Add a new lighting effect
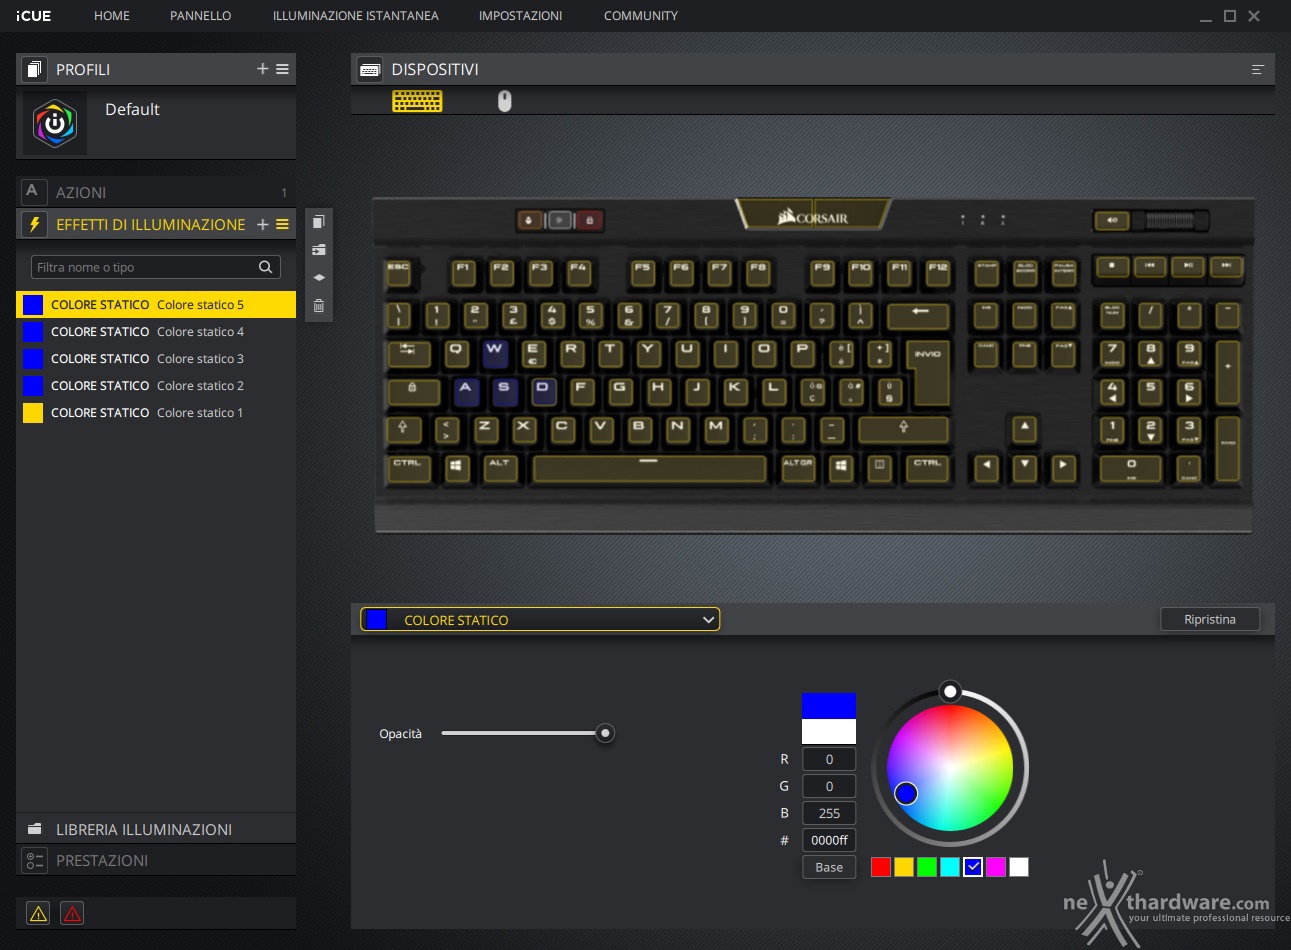1291x950 pixels. pos(262,224)
